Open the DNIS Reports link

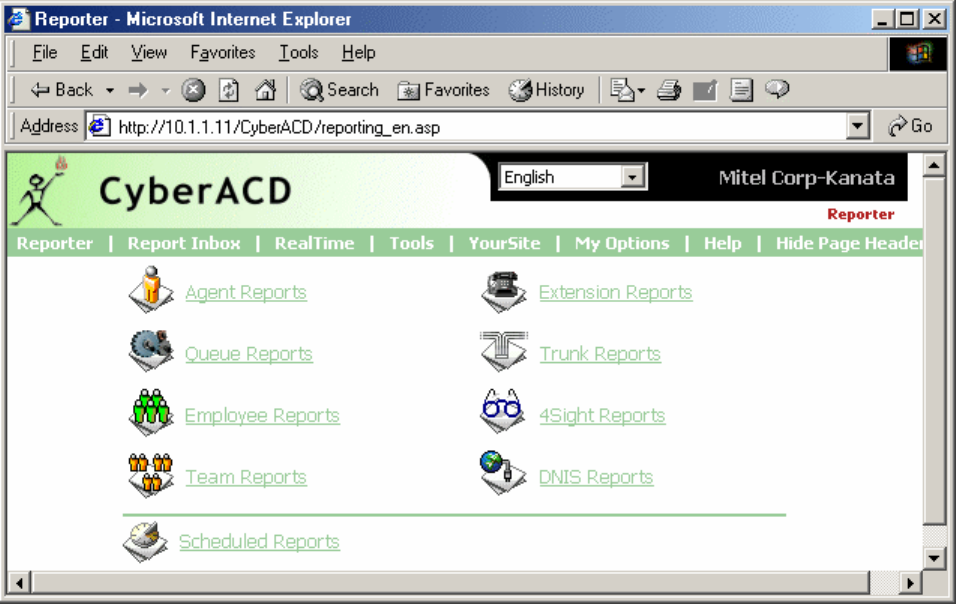[x=596, y=477]
